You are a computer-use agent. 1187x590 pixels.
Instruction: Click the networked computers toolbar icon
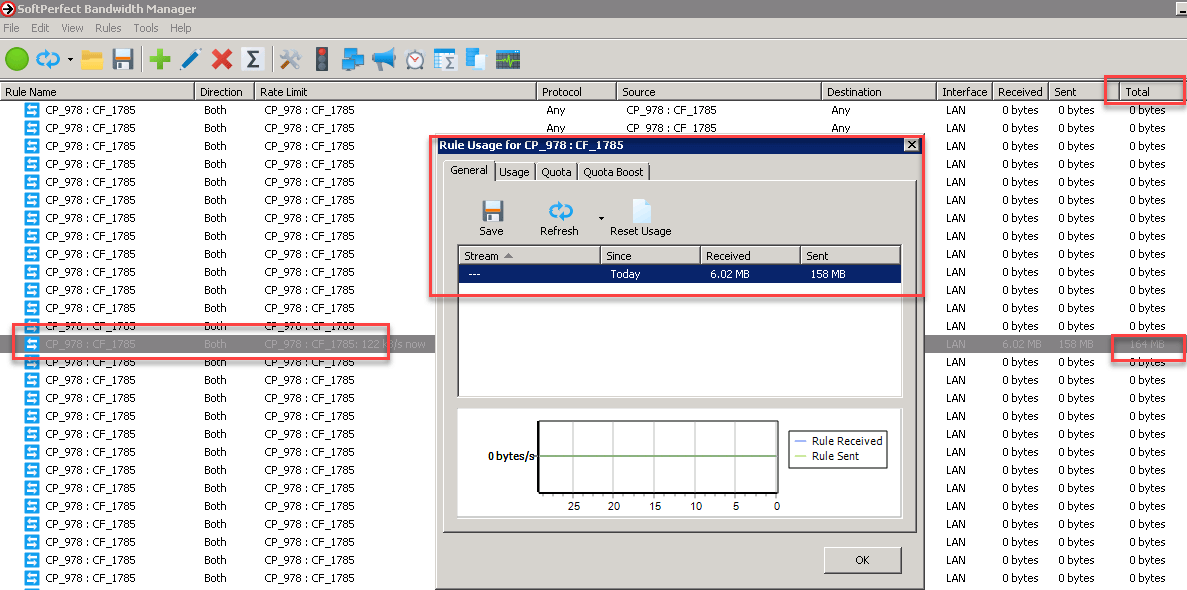point(354,59)
